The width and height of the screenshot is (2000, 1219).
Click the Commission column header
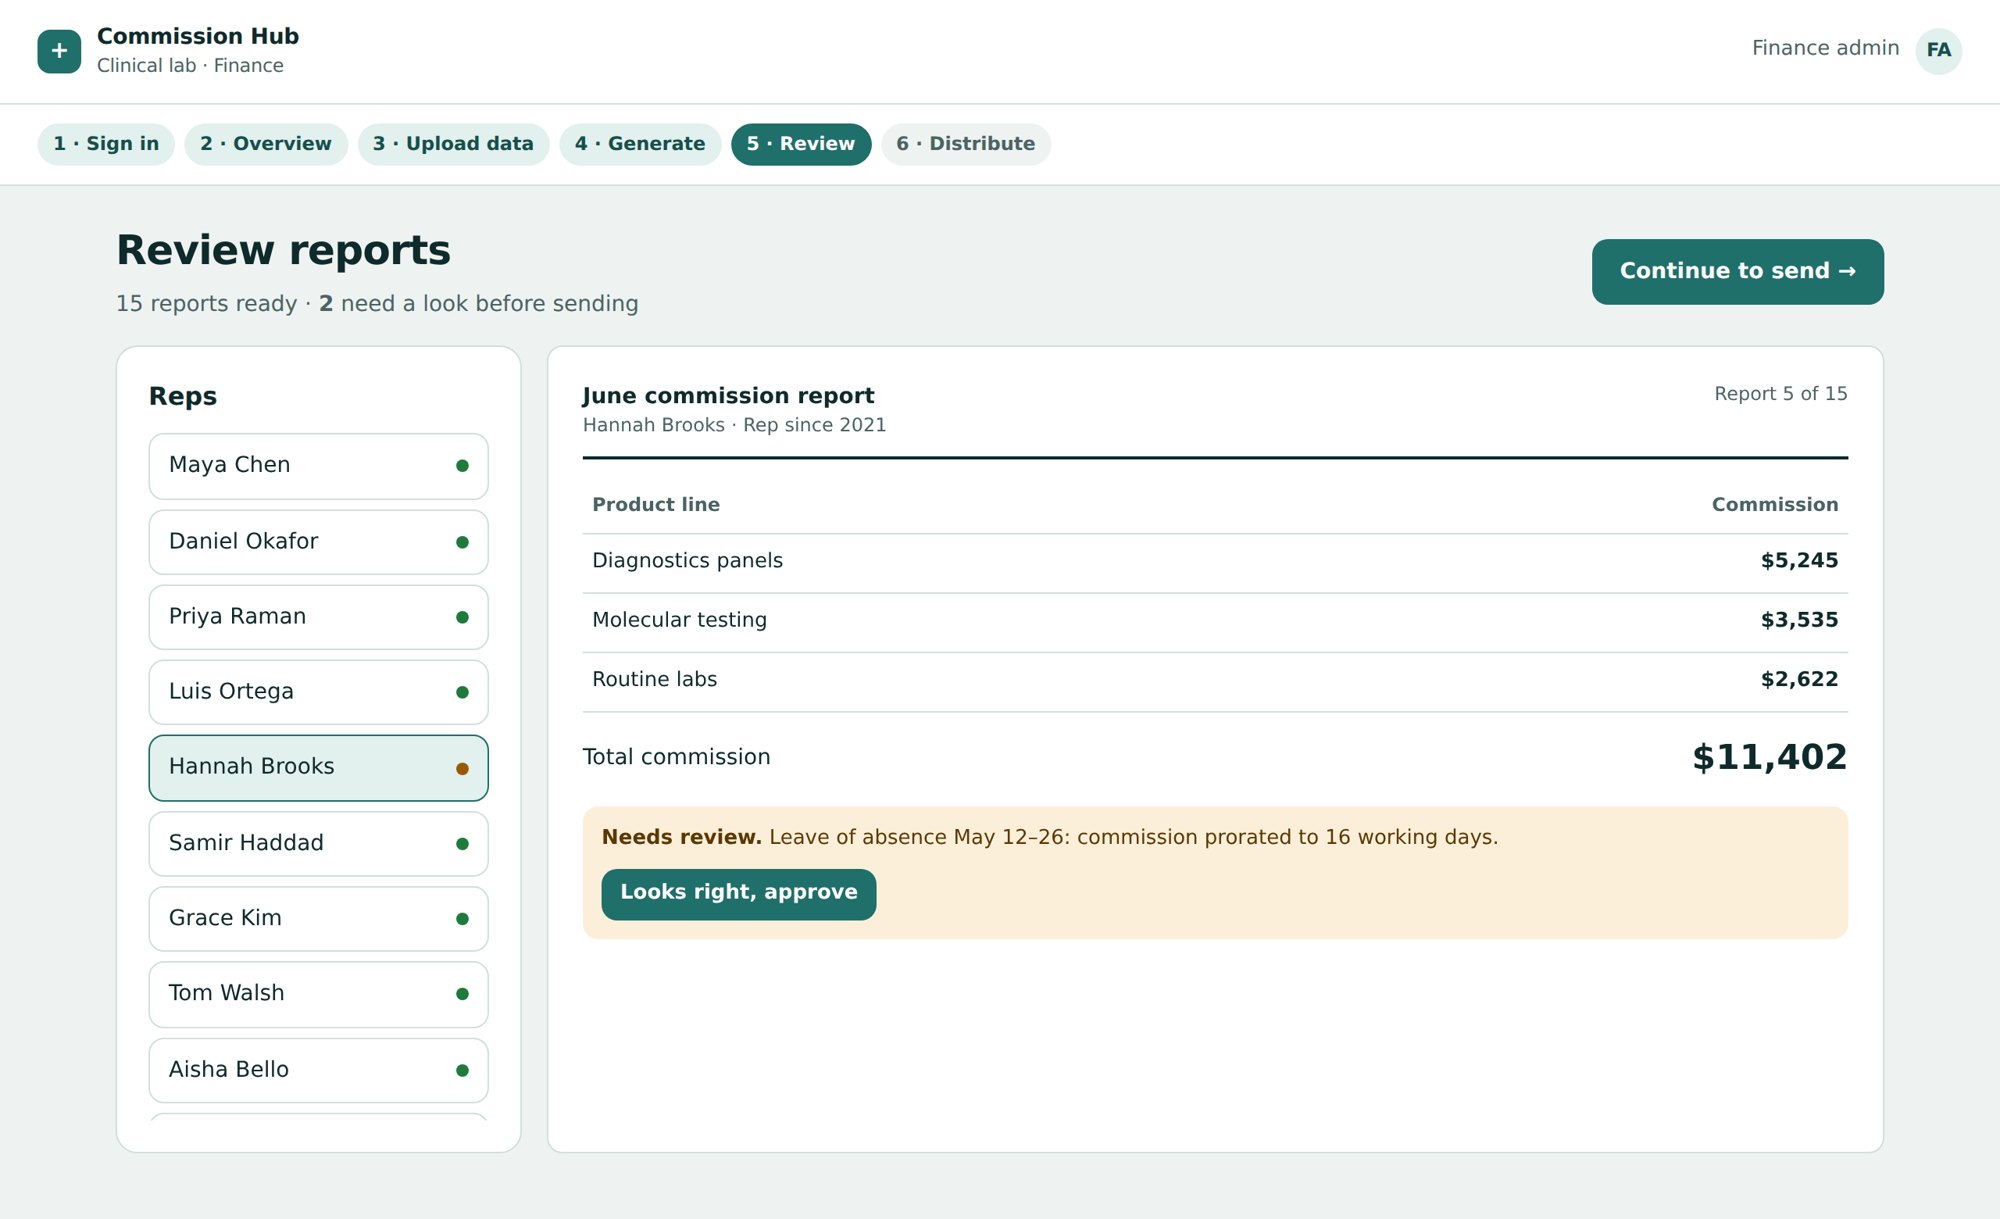tap(1774, 505)
